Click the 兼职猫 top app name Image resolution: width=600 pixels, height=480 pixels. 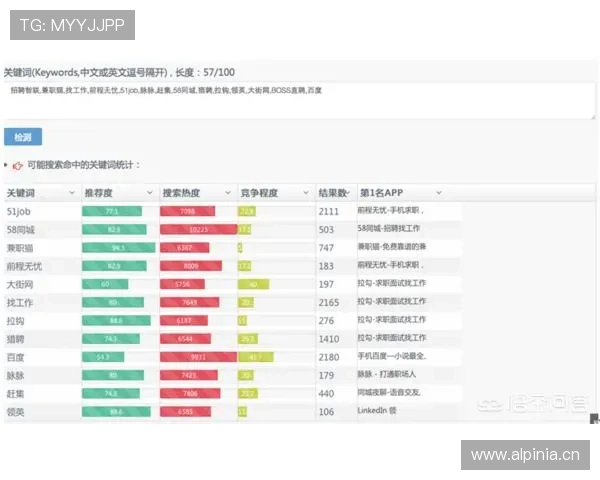point(391,247)
